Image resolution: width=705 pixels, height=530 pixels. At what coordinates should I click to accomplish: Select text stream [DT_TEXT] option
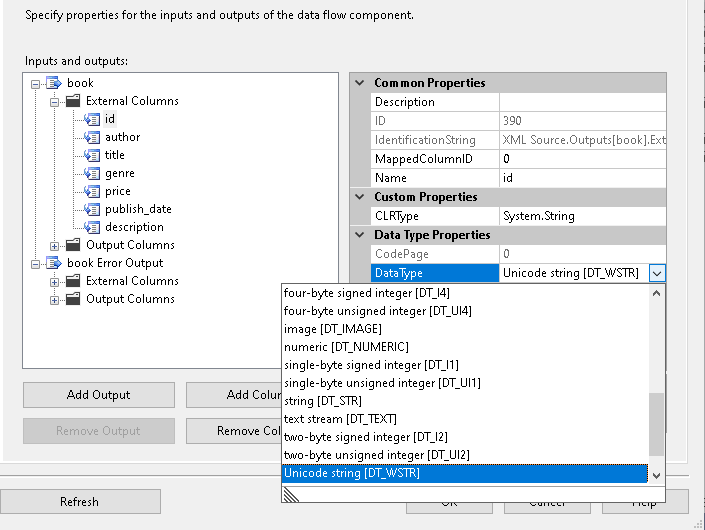click(330, 419)
